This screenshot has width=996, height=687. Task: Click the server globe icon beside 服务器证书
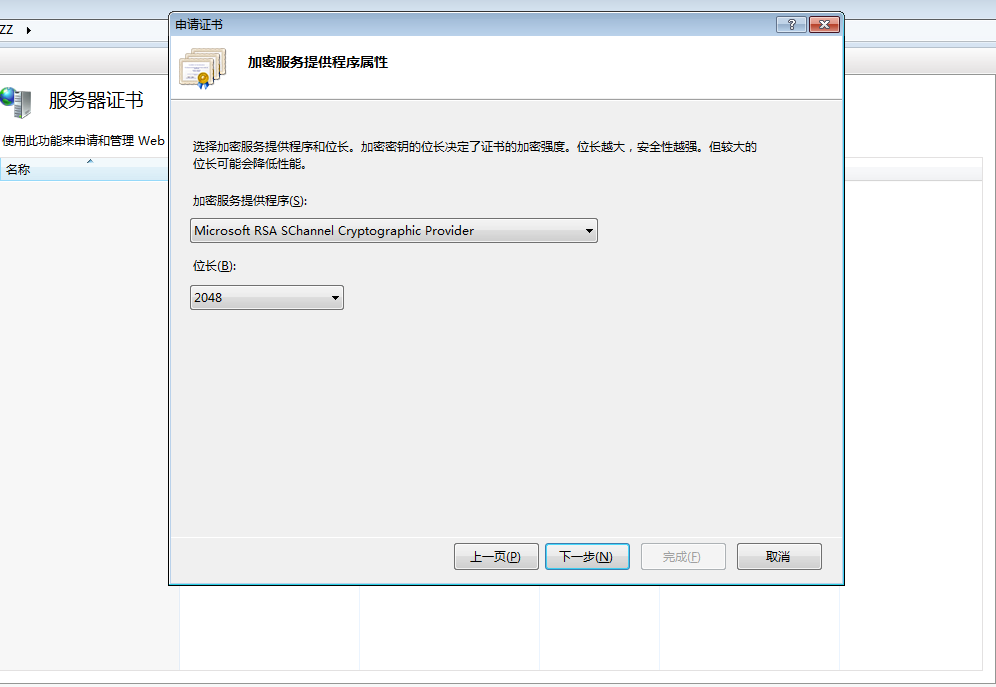tap(16, 102)
